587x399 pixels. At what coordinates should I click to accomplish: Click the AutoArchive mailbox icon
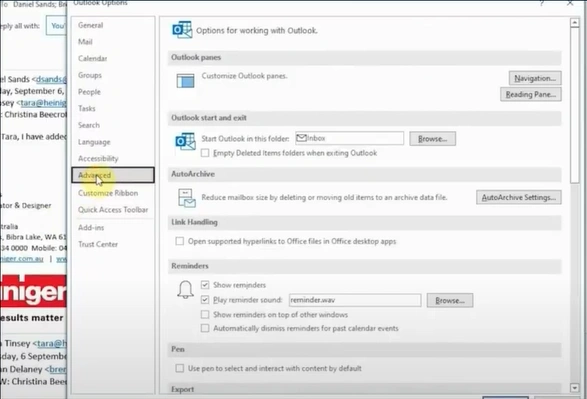pos(186,198)
